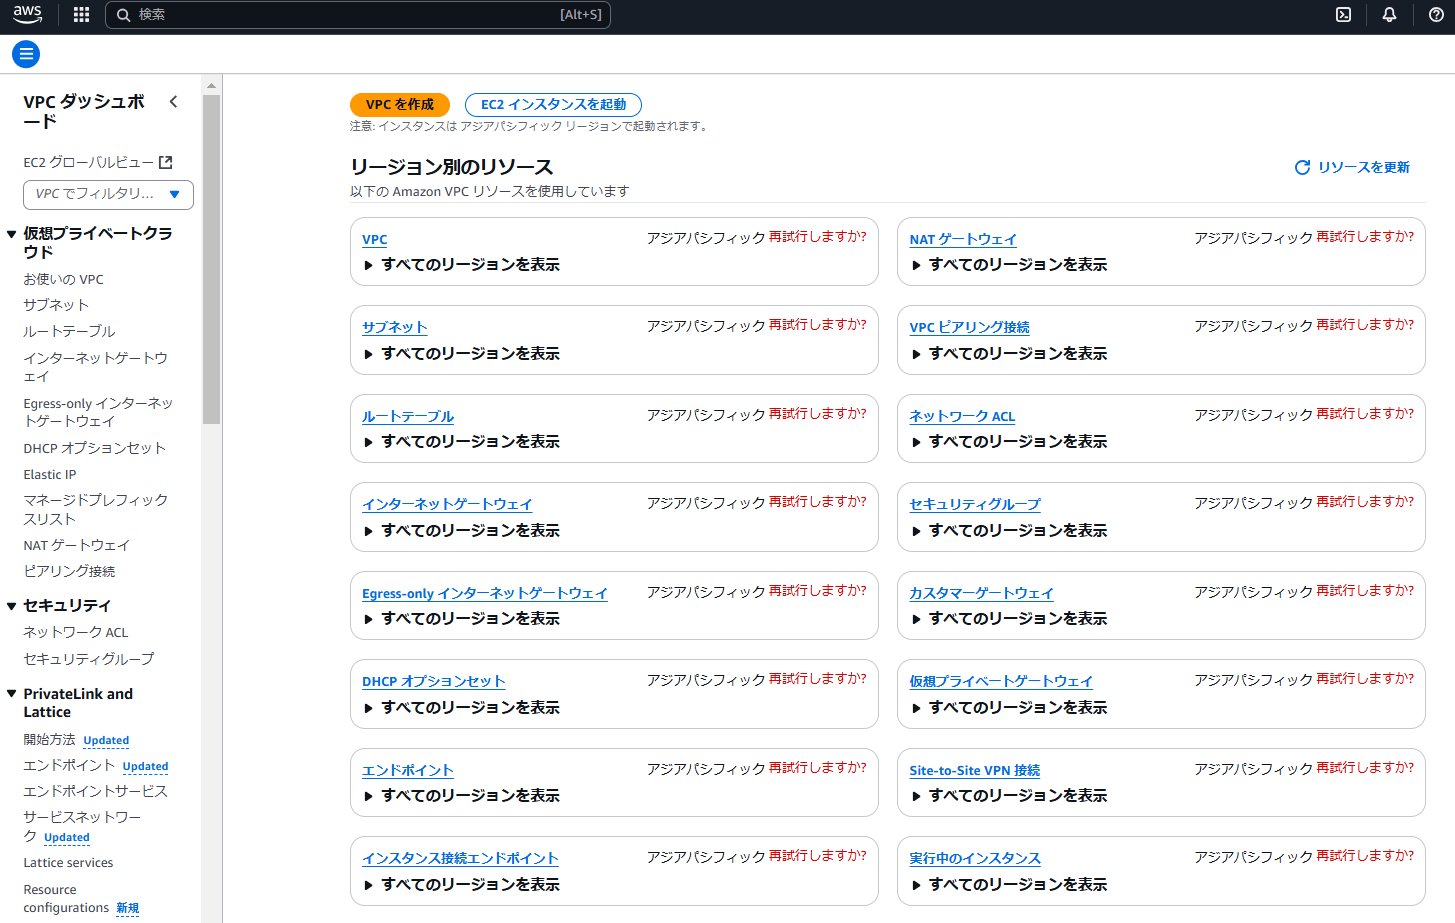Open the Site-to-Site VPN 接続 link
This screenshot has height=923, width=1455.
point(975,771)
